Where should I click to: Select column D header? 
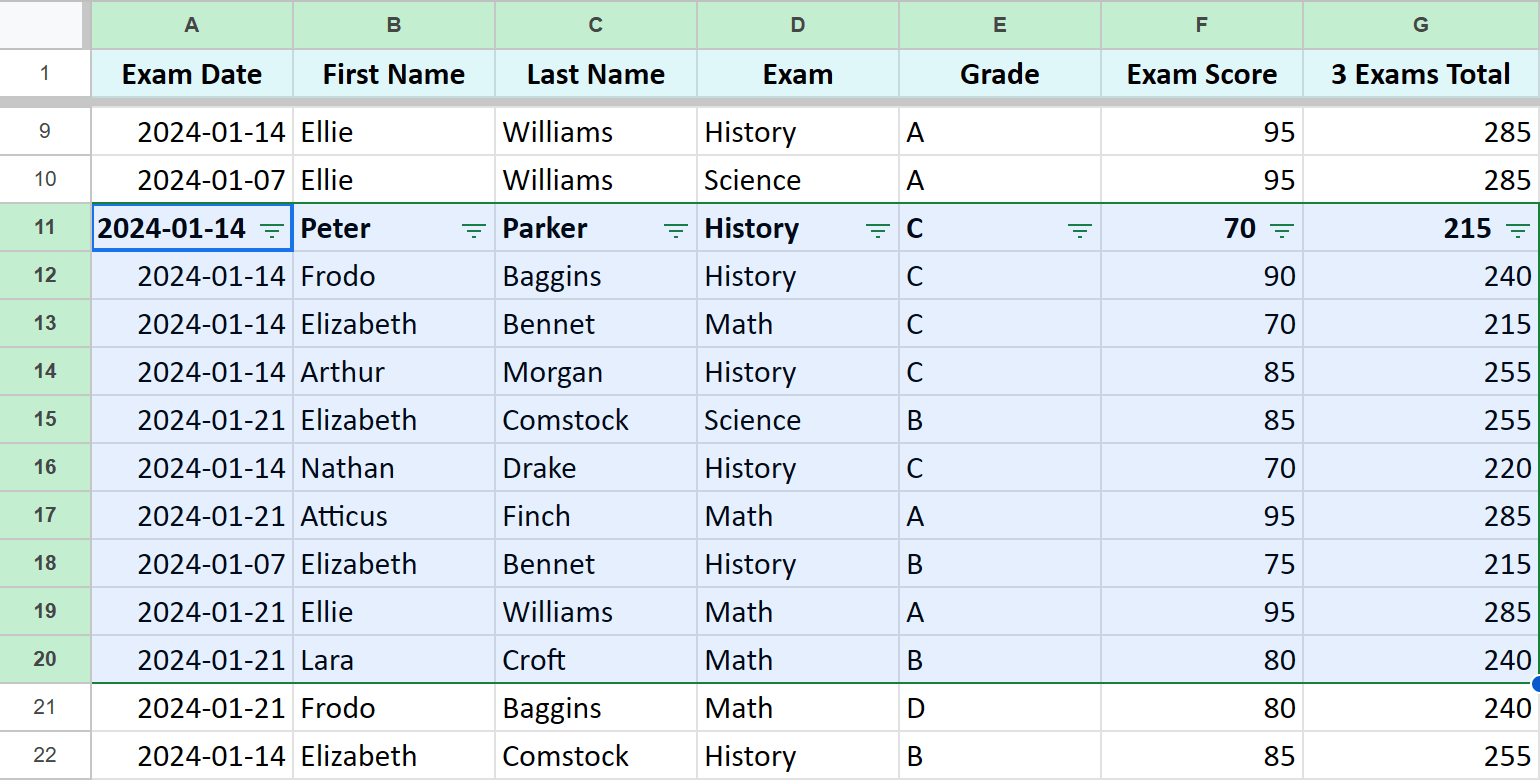pos(798,25)
